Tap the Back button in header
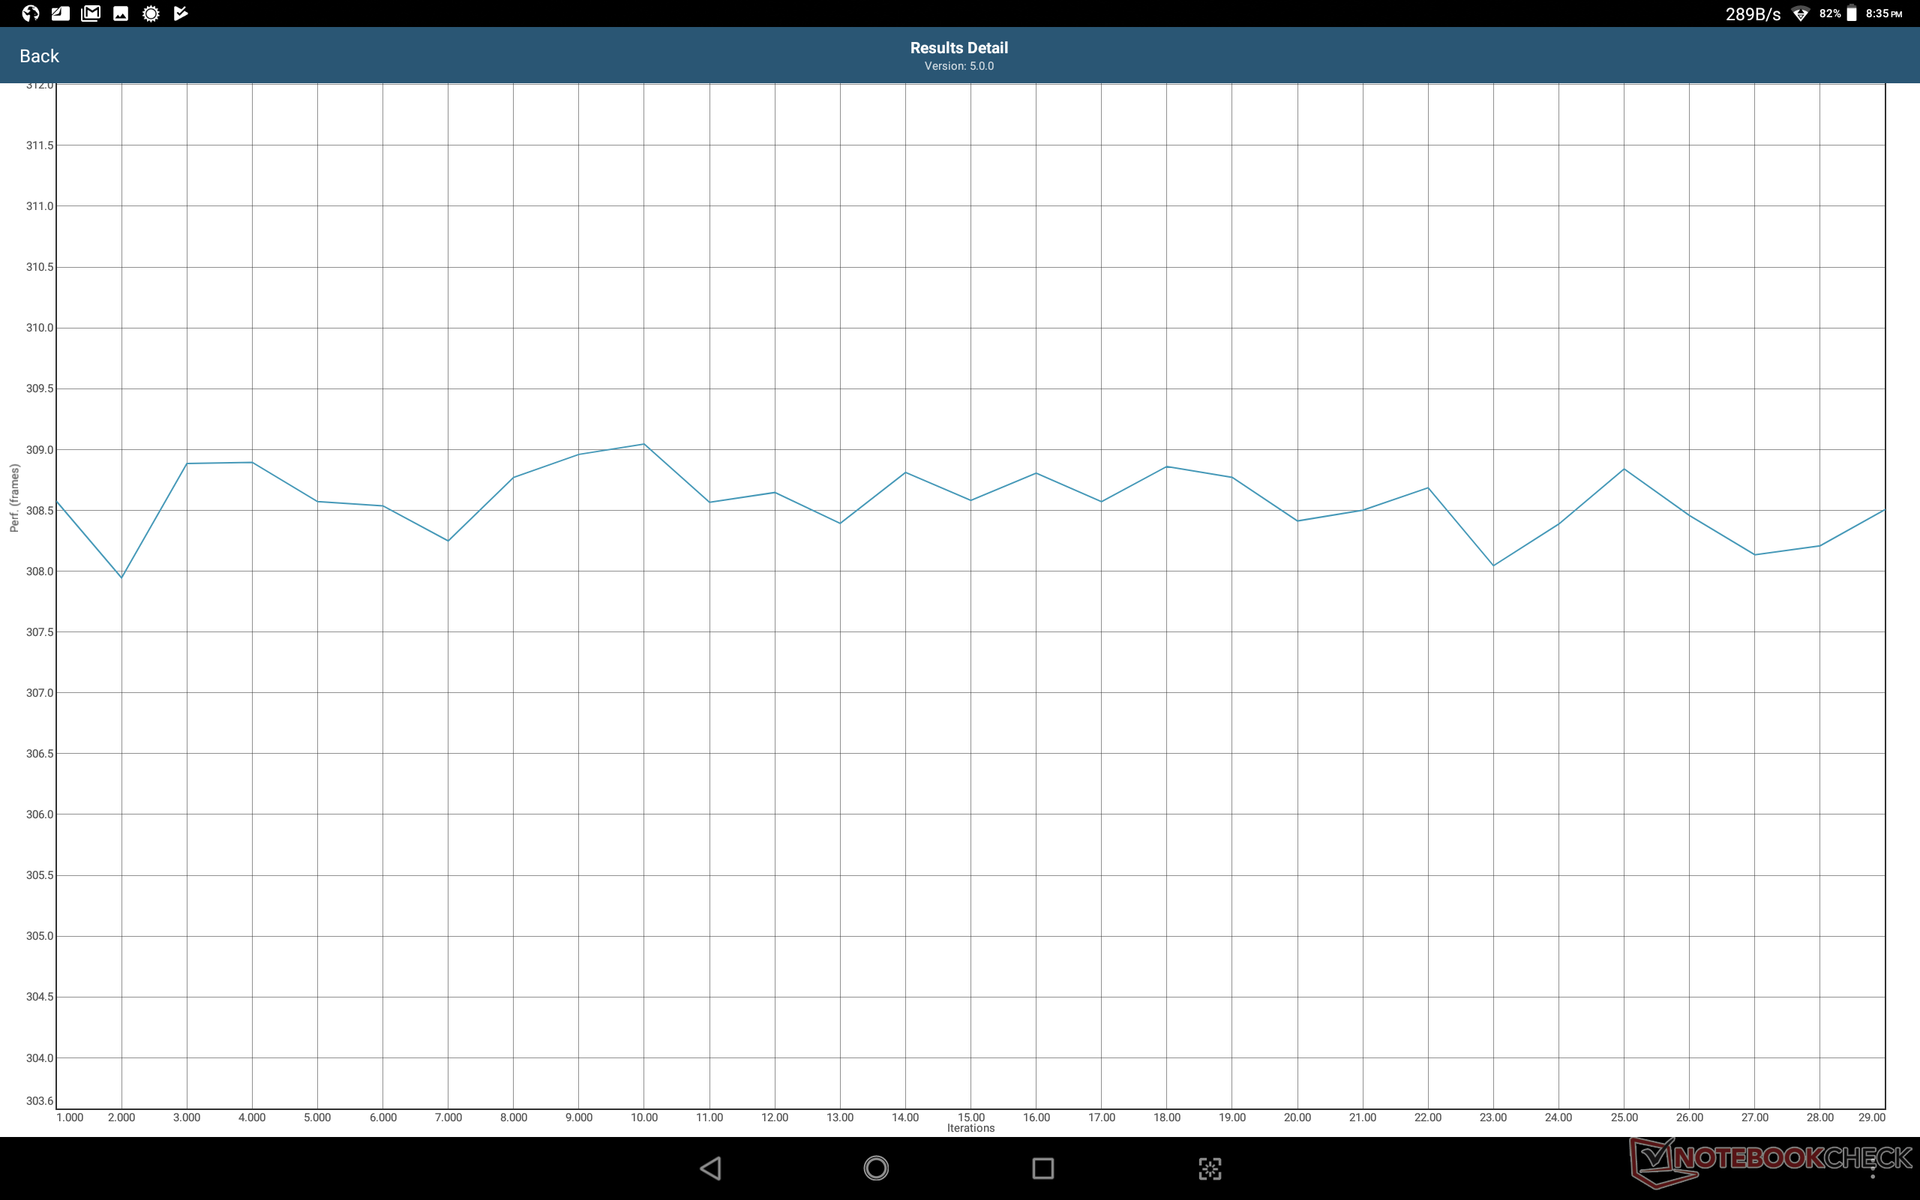 point(39,56)
